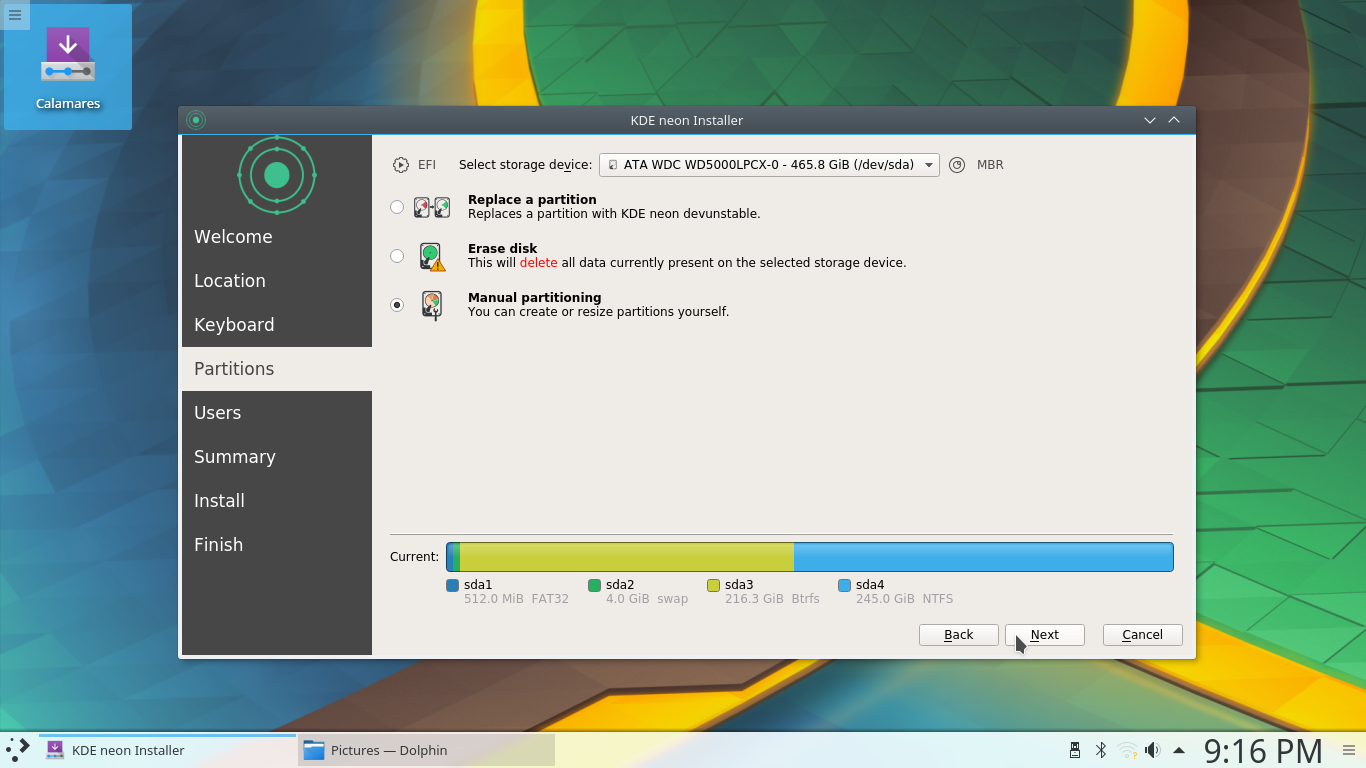Open the wireless network tray icon
The height and width of the screenshot is (768, 1366).
pyautogui.click(x=1127, y=750)
